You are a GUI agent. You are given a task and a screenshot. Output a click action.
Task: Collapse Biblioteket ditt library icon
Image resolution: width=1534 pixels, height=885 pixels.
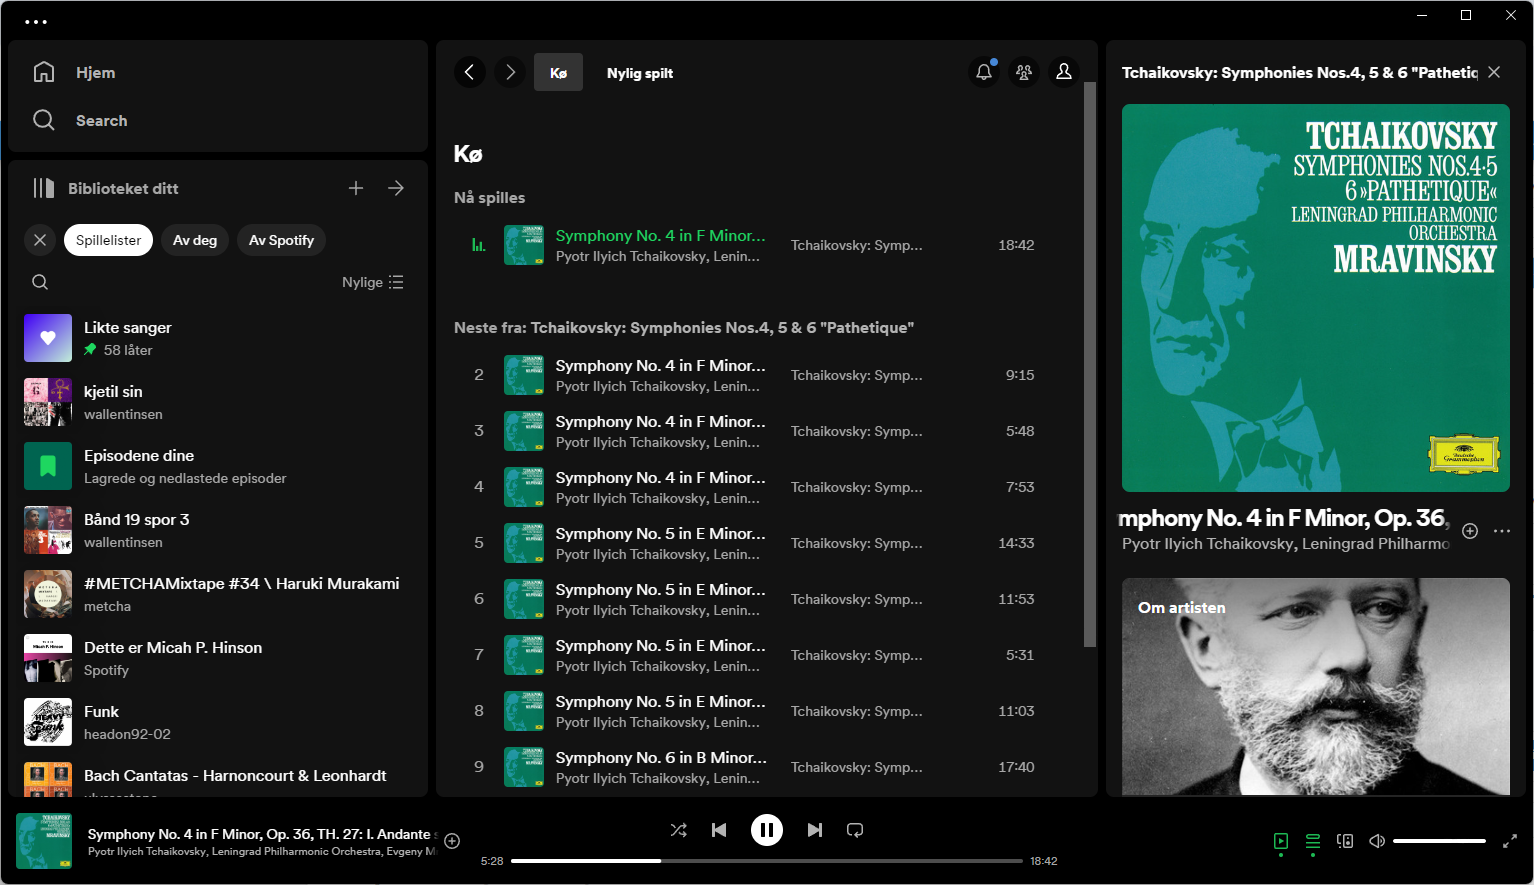coord(44,188)
